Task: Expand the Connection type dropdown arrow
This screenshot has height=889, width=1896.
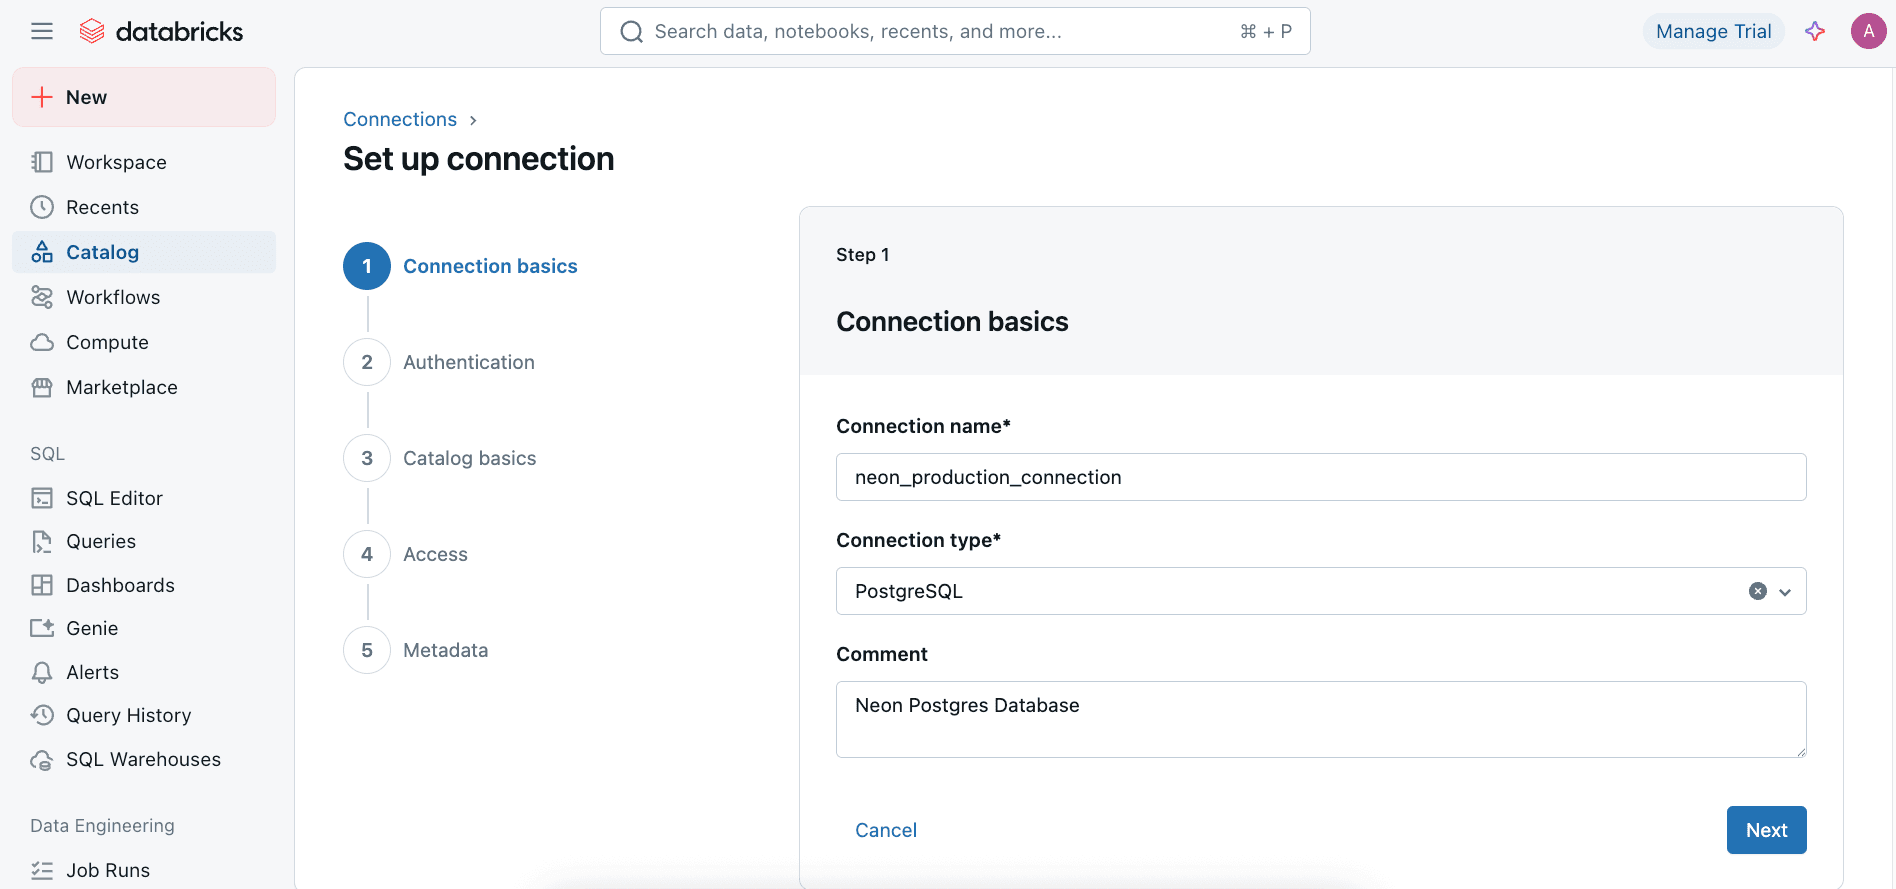Action: coord(1785,592)
